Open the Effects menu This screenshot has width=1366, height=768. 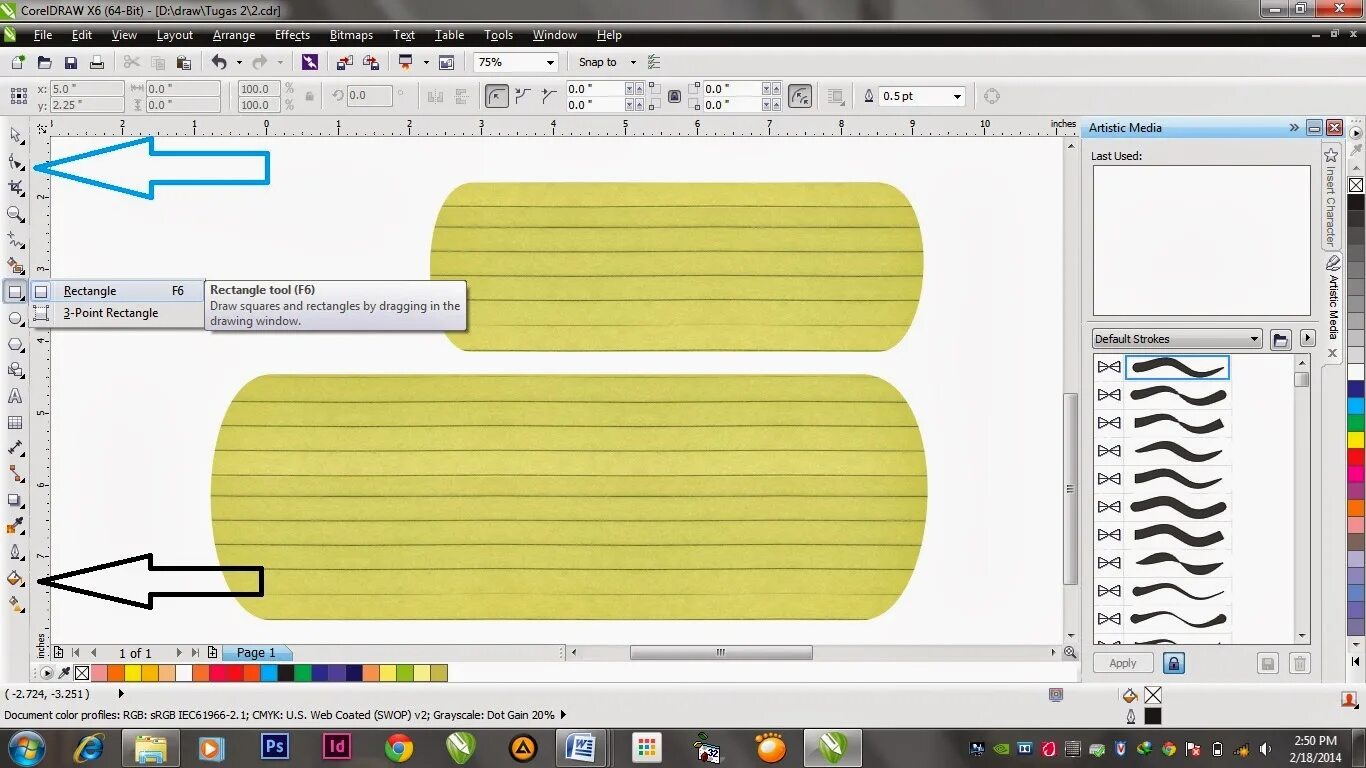pos(292,35)
